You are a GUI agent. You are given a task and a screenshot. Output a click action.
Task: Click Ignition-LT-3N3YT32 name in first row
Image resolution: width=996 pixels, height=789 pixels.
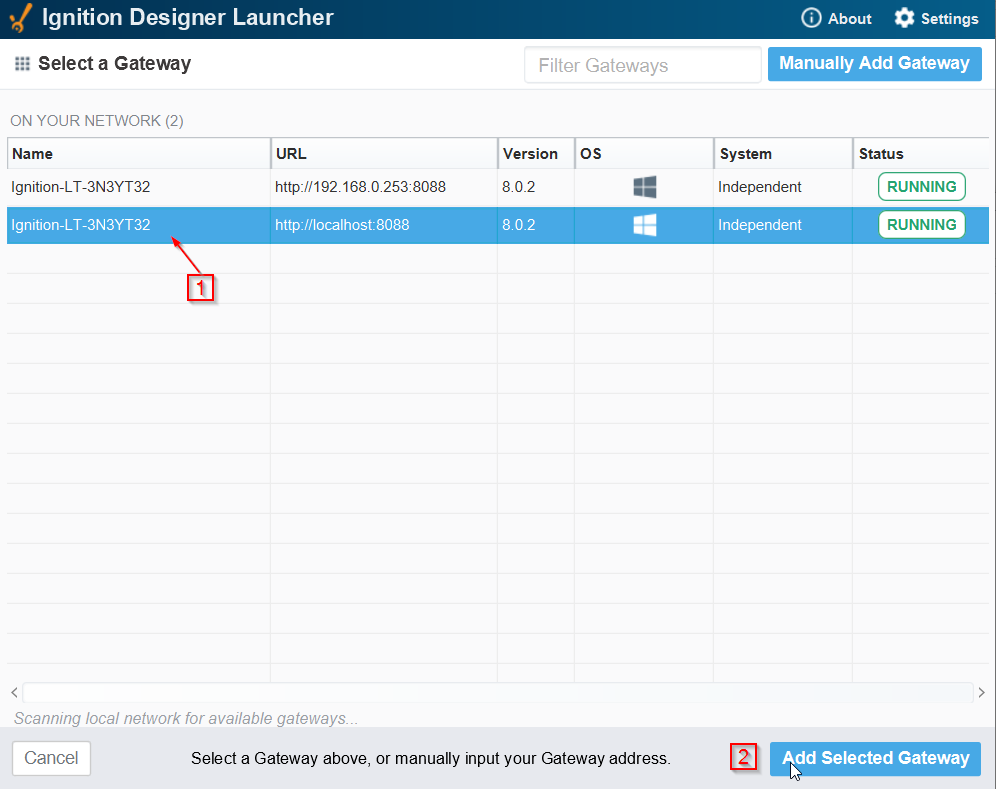point(81,187)
